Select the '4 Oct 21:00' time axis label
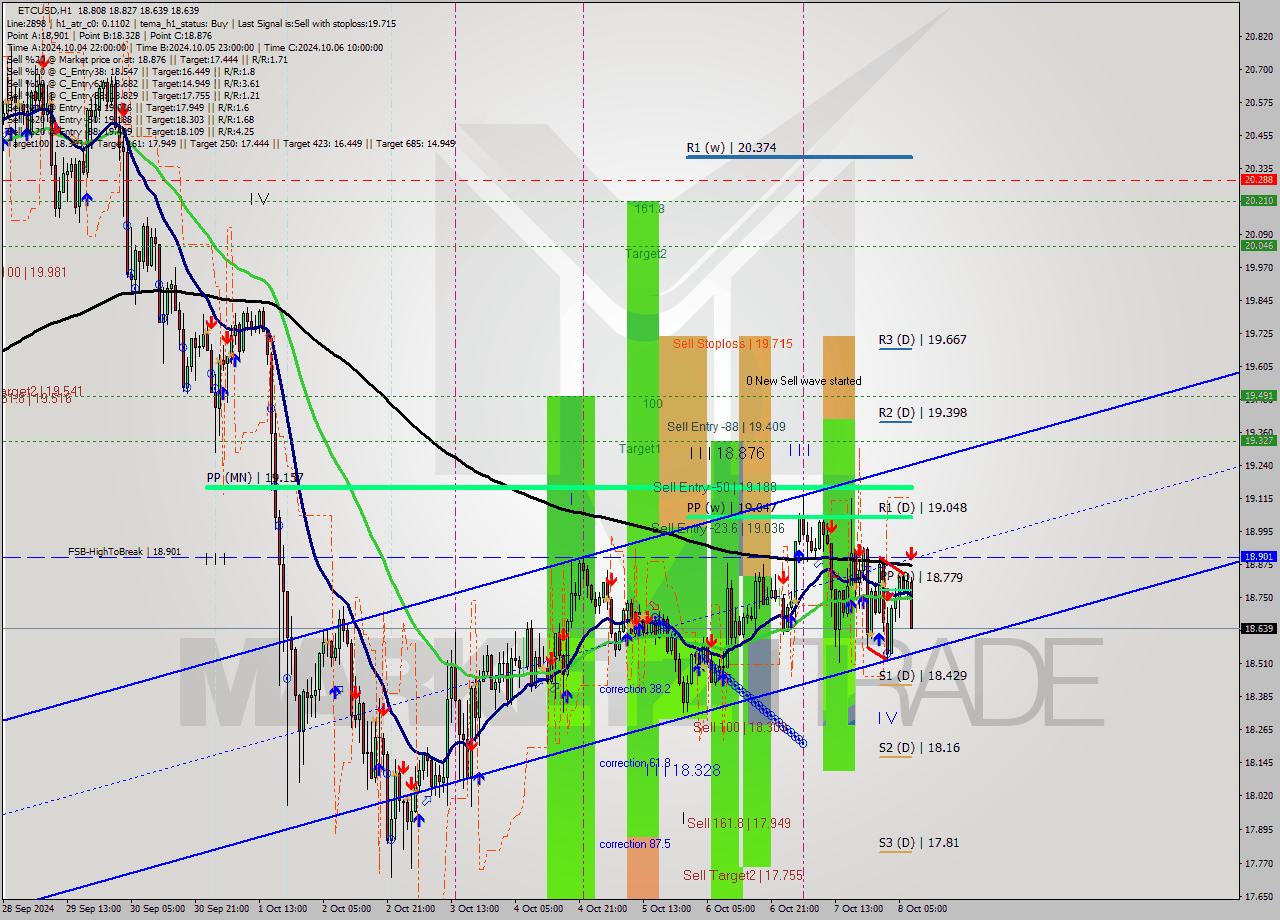1280x920 pixels. click(x=603, y=909)
